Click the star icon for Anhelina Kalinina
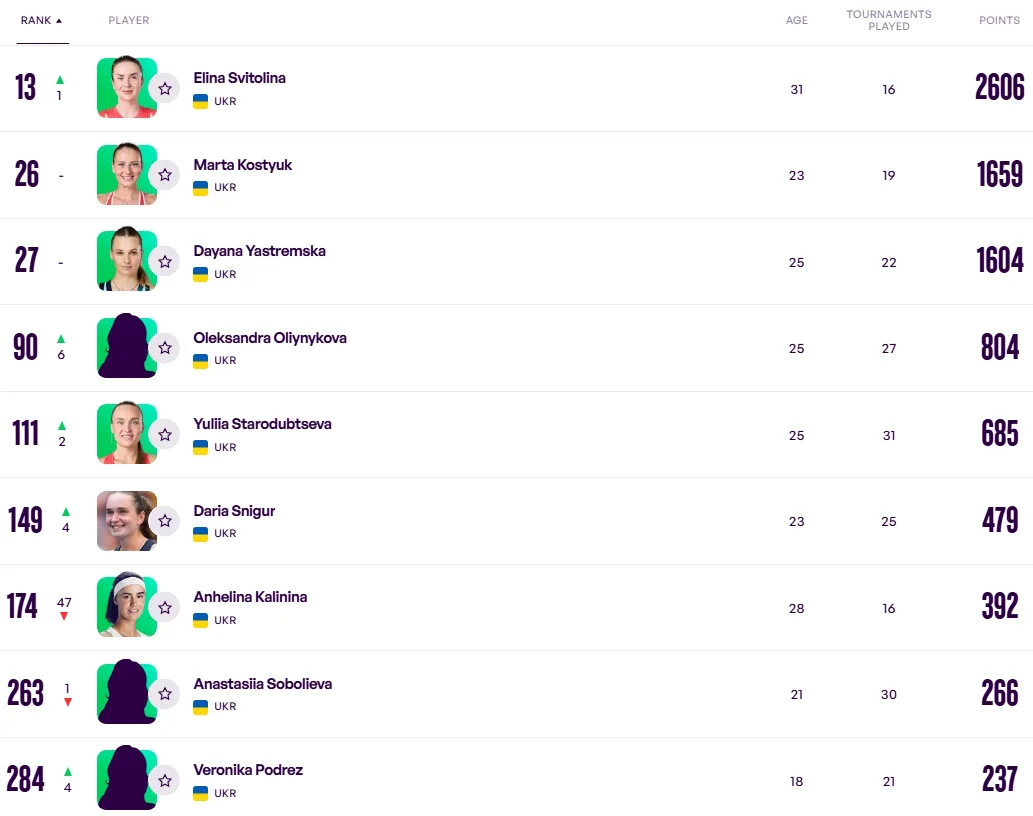This screenshot has width=1033, height=816. point(165,608)
